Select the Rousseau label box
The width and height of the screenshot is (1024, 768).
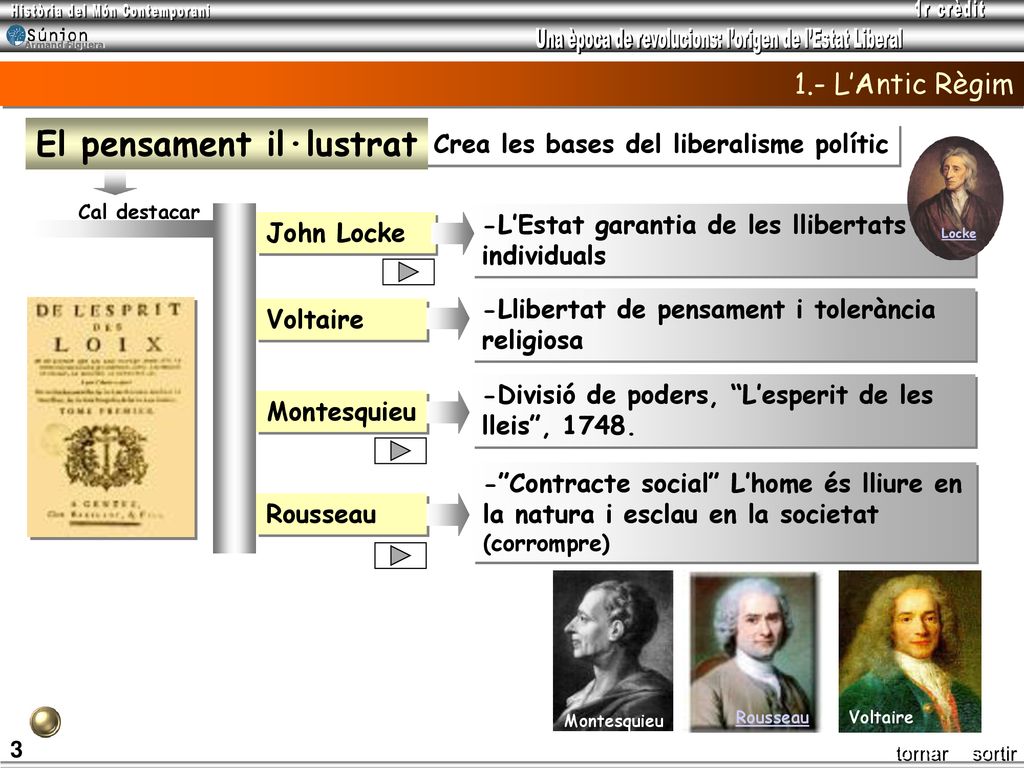tap(342, 514)
